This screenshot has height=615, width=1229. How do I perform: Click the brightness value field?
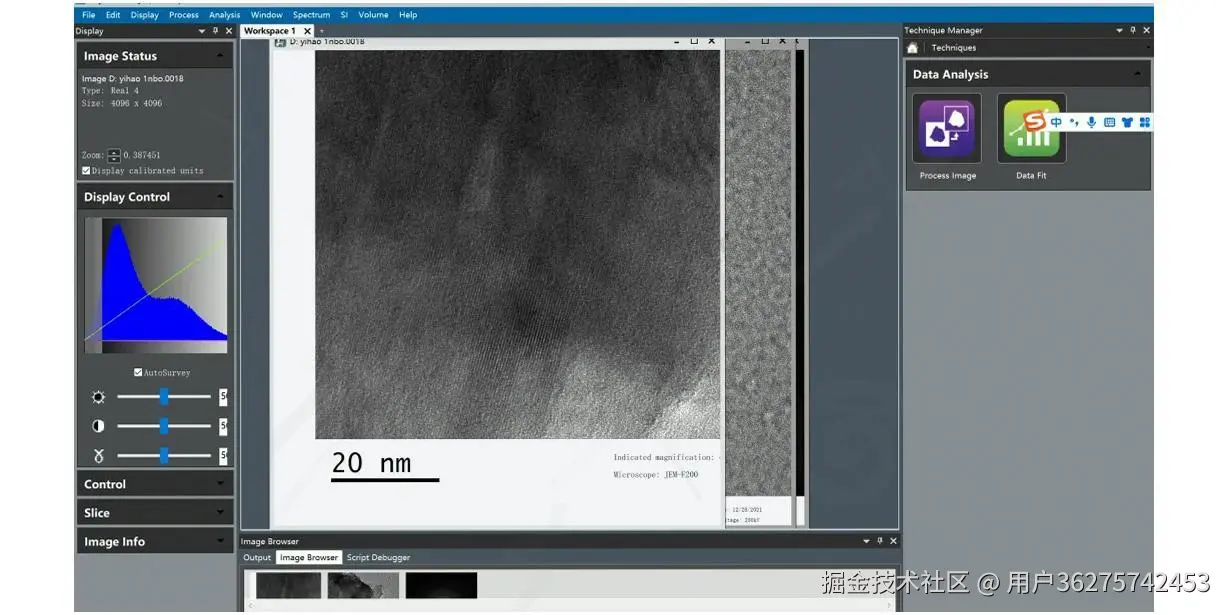tap(223, 397)
